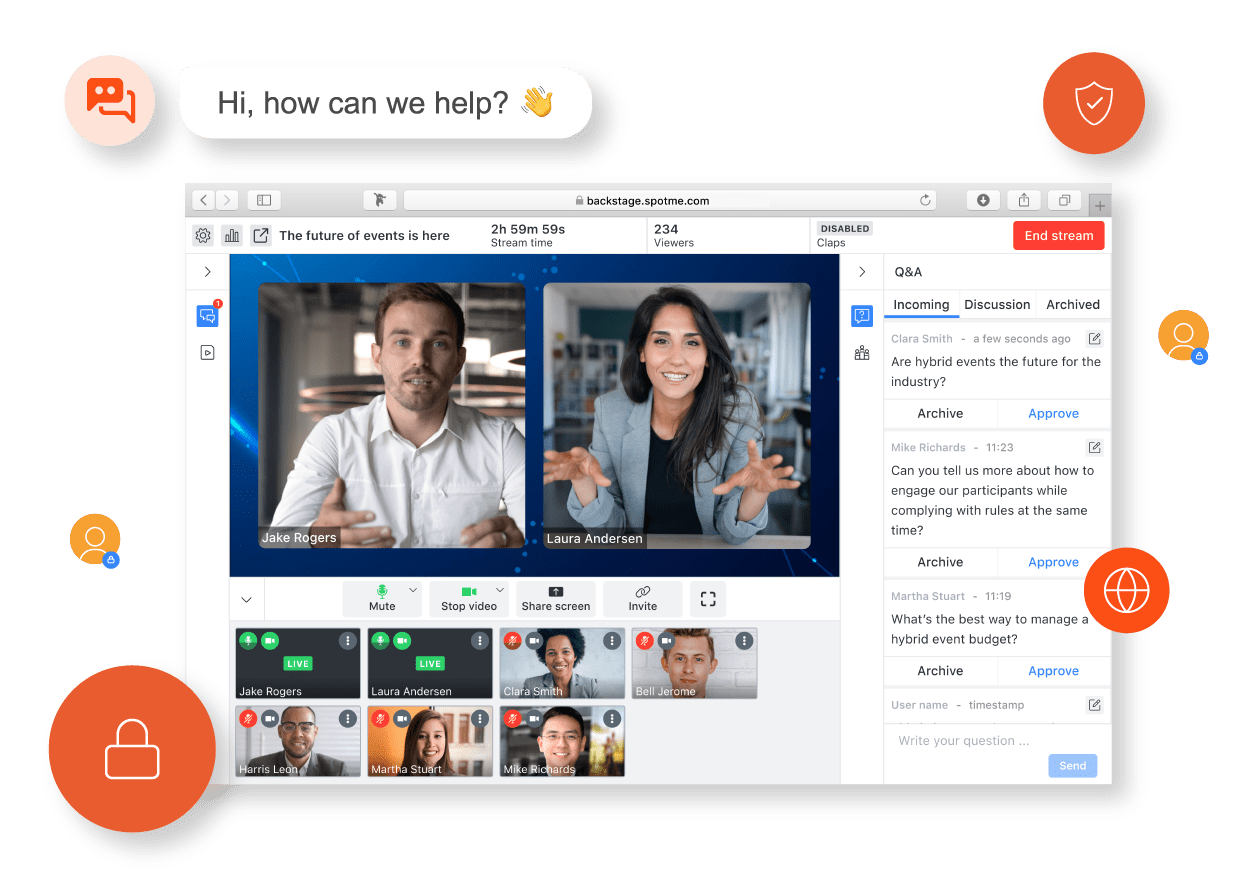
Task: Toggle Jake Rogers' camera in thumbnail
Action: point(270,640)
